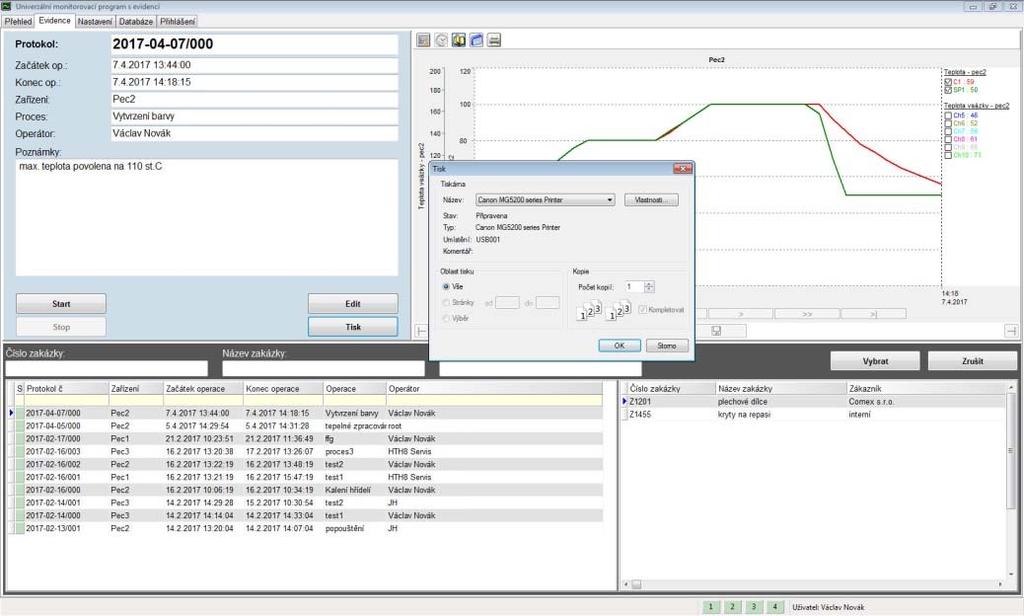Click the Operátor field with Václav Novák

click(x=255, y=133)
